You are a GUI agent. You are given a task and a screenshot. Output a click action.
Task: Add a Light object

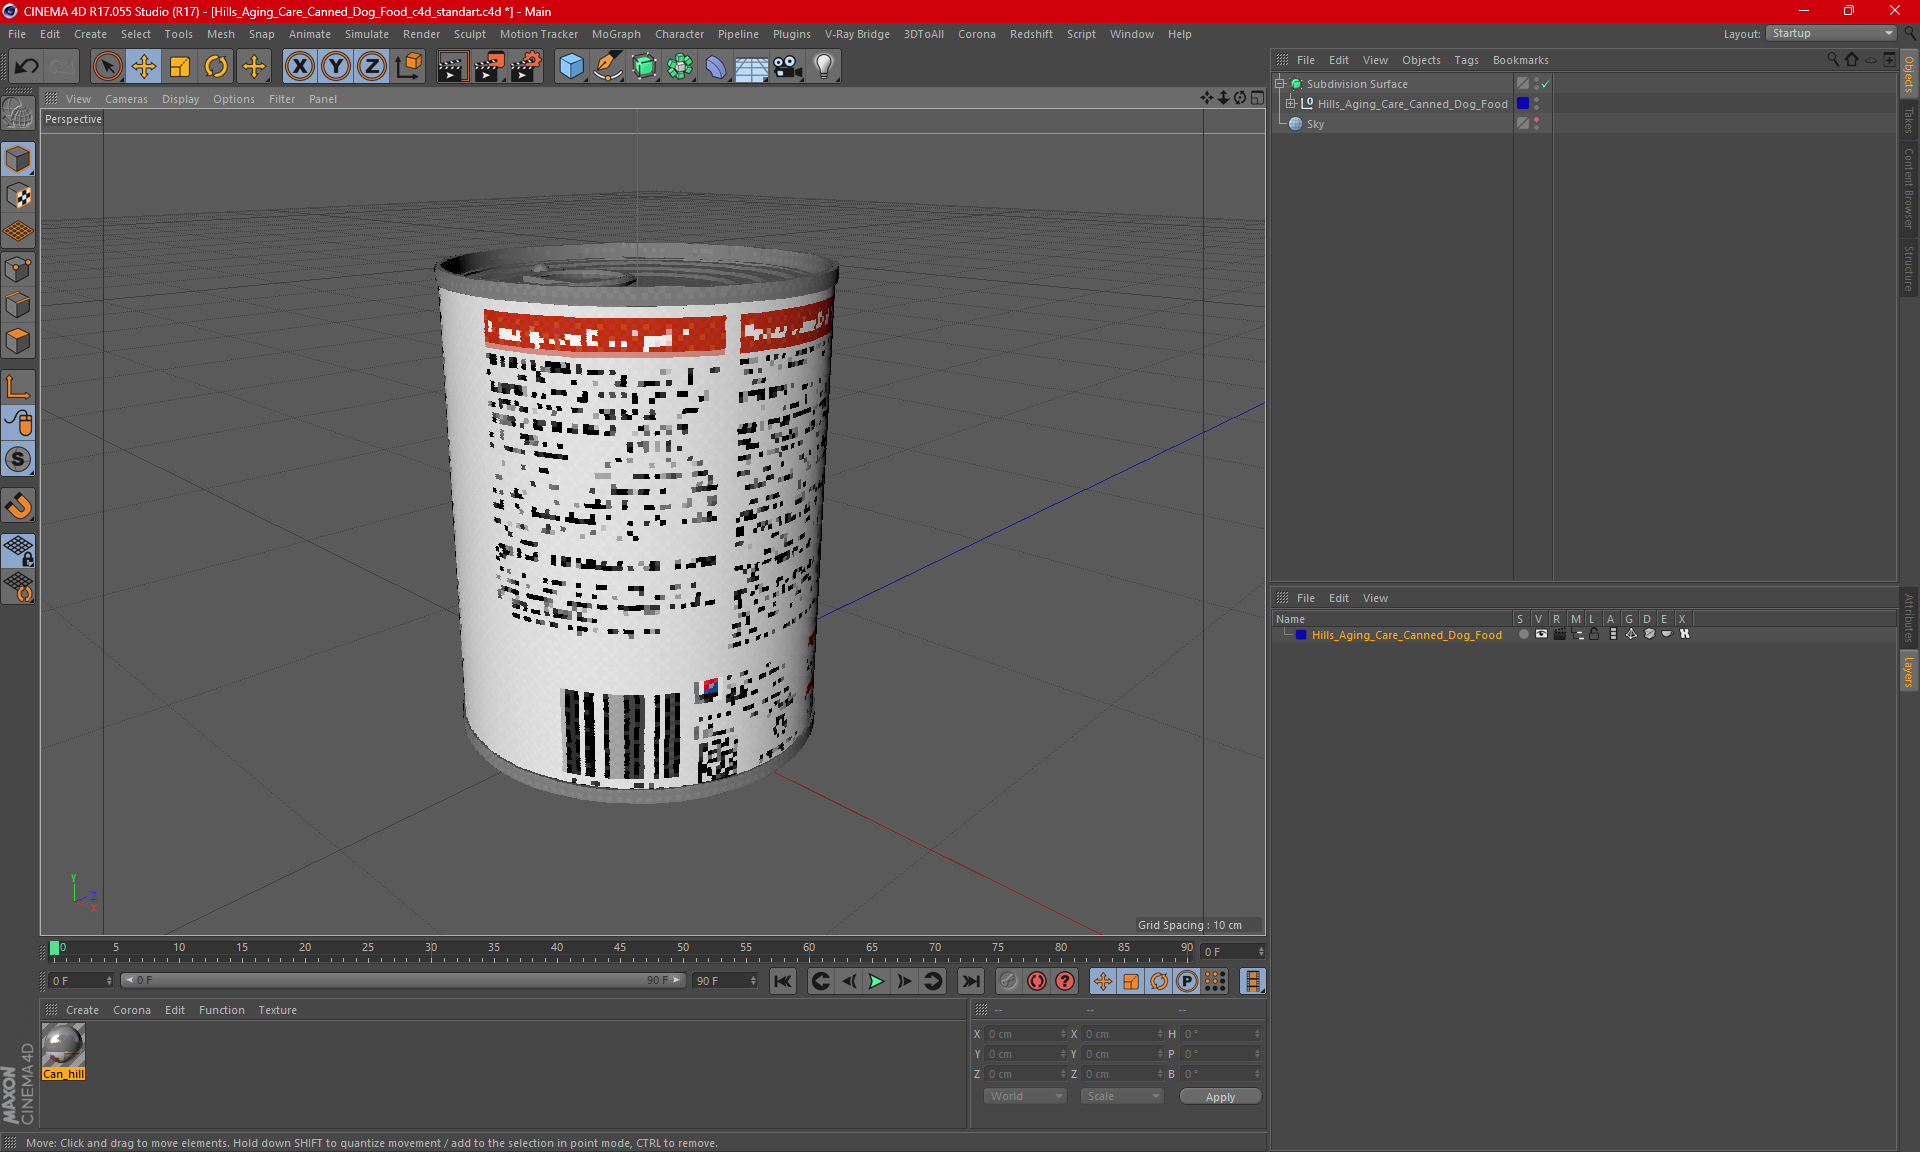[823, 67]
